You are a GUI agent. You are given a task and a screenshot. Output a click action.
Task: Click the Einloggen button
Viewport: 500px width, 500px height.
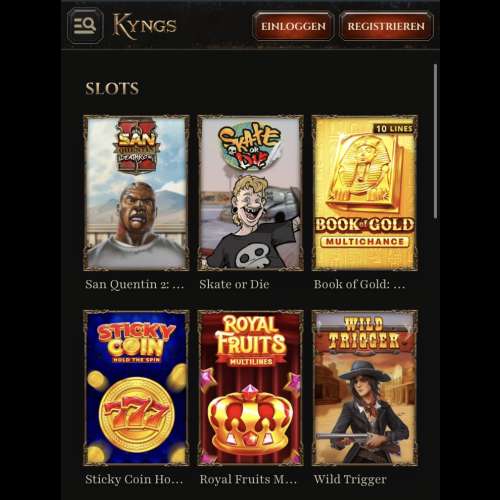(x=293, y=26)
